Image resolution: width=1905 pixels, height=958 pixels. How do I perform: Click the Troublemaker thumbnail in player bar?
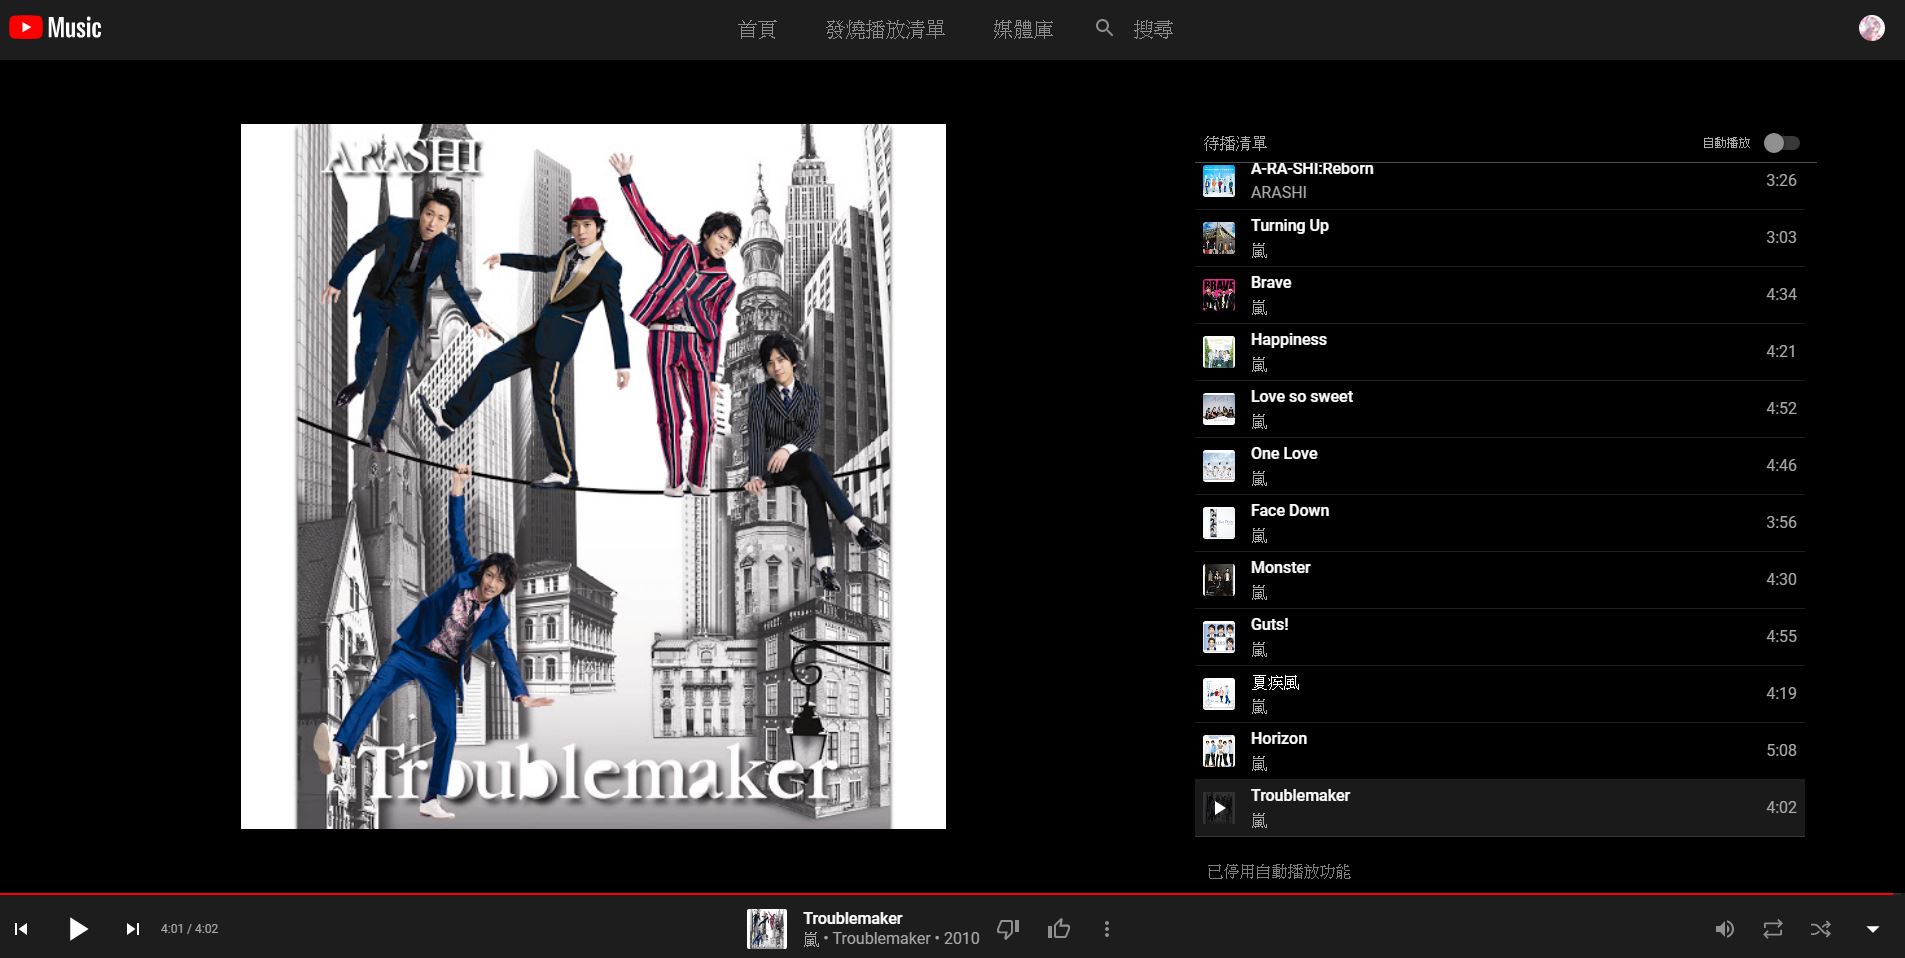(x=767, y=929)
